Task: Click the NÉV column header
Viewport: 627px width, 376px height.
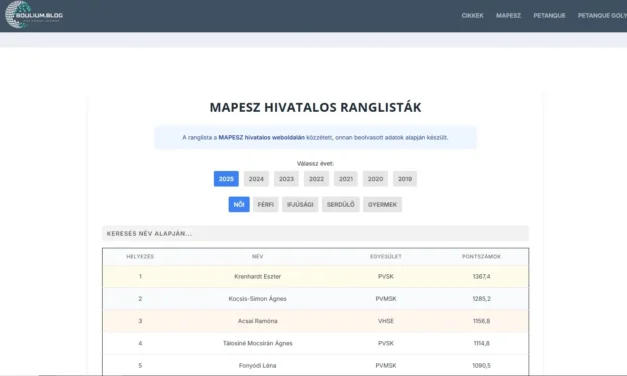Action: [x=258, y=256]
